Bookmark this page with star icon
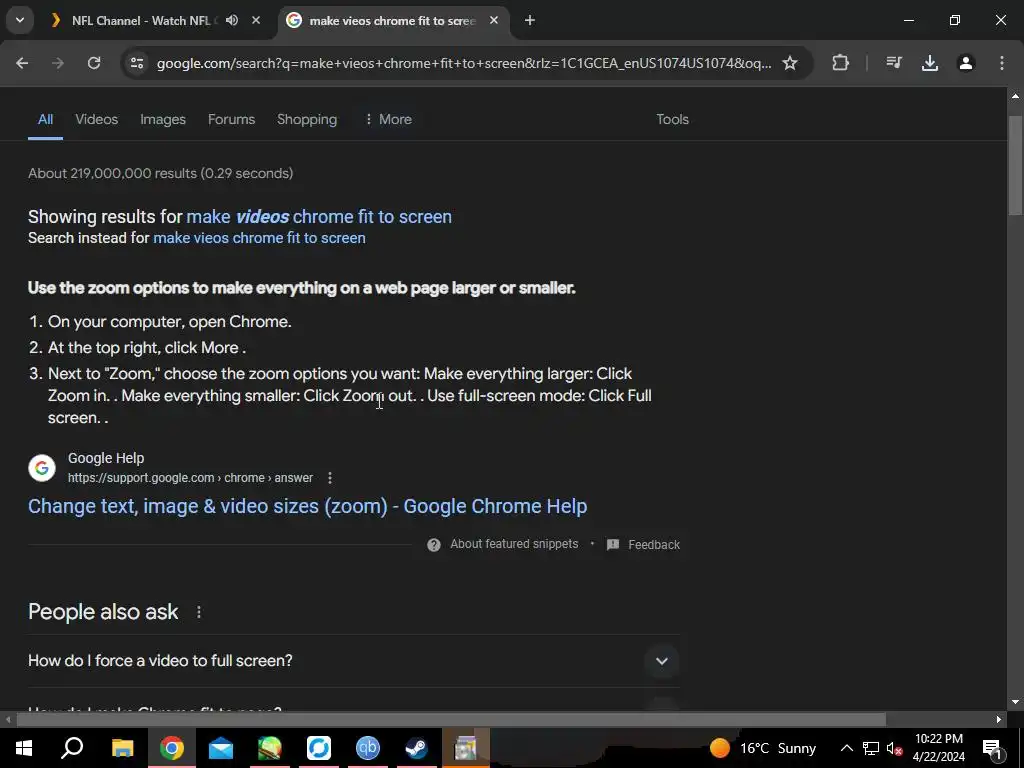Viewport: 1024px width, 768px height. [x=790, y=63]
